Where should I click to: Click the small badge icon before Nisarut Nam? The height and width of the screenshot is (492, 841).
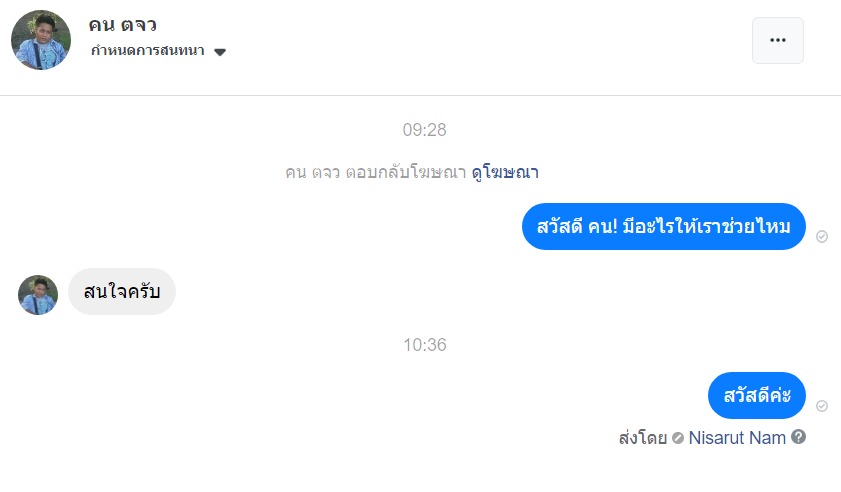coord(678,438)
